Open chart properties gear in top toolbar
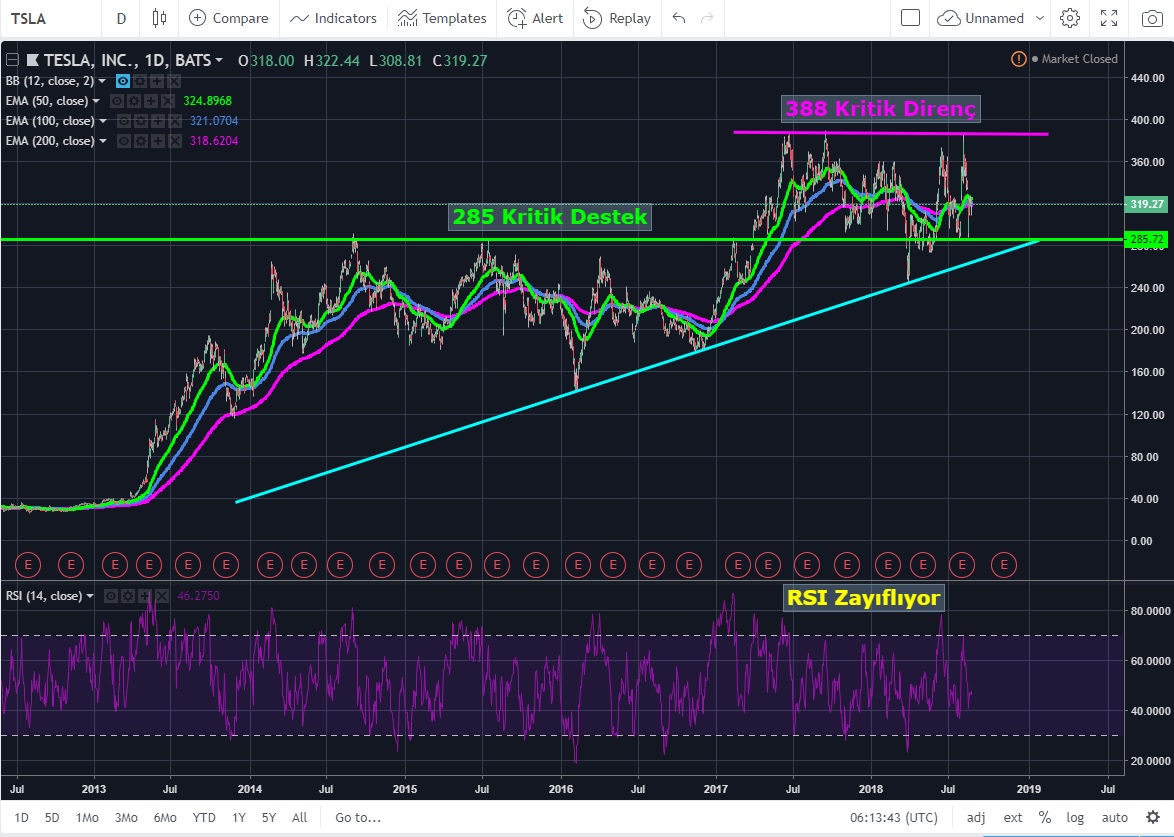1174x837 pixels. tap(1070, 18)
